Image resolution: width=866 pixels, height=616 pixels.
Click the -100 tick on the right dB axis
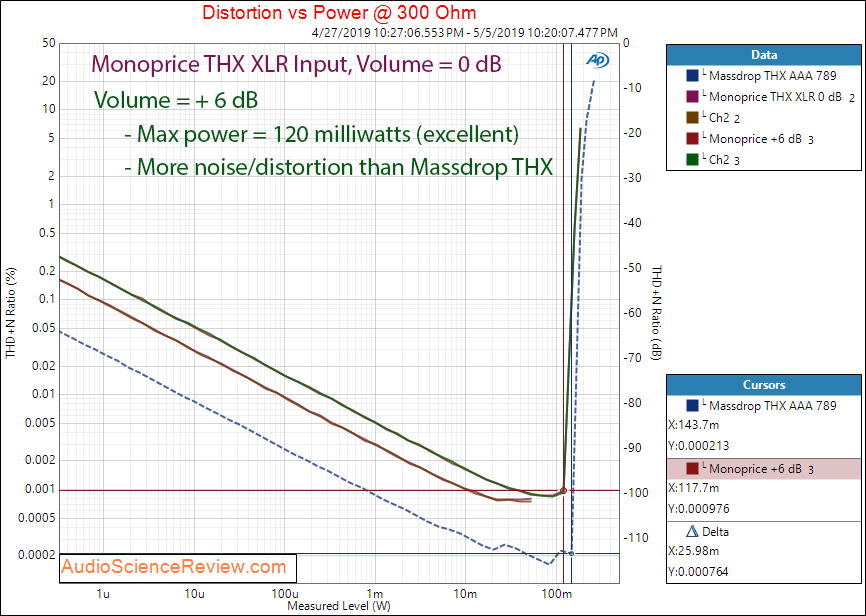pos(634,492)
